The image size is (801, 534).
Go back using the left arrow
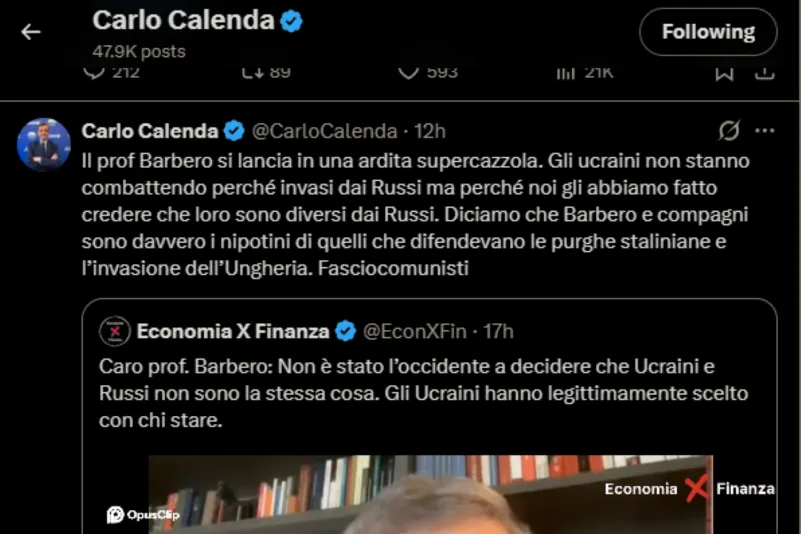31,32
